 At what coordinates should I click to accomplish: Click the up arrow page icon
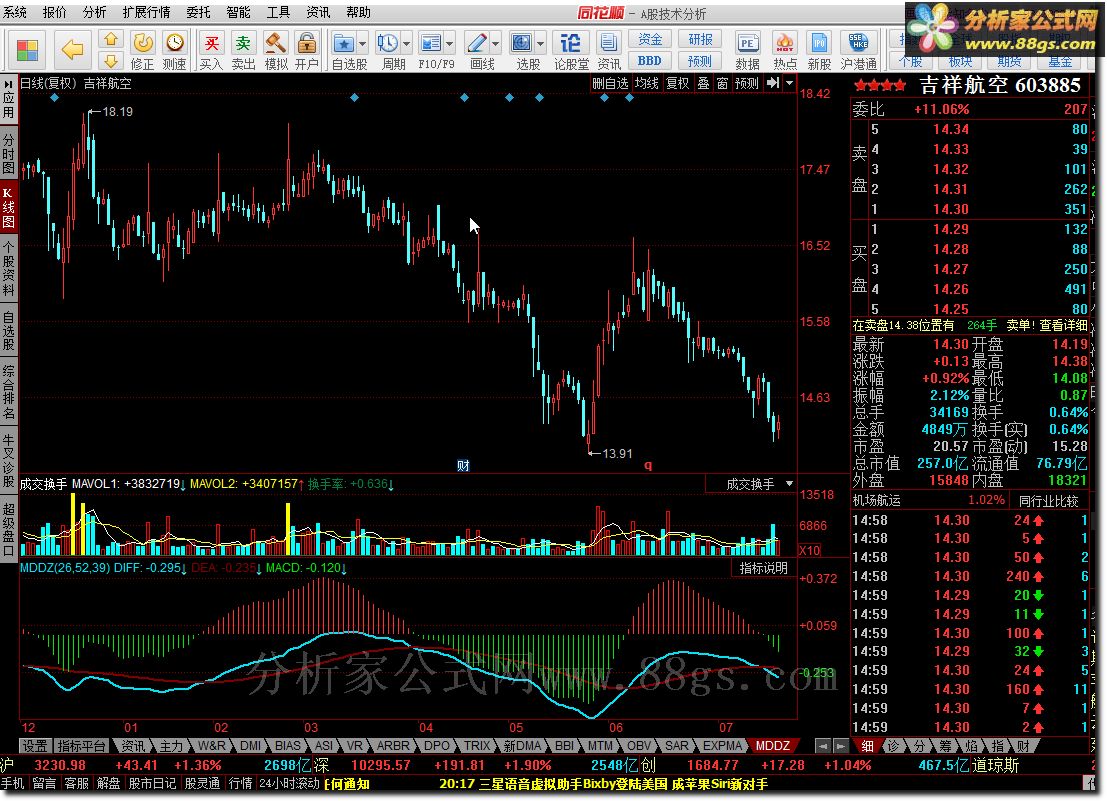[x=111, y=40]
